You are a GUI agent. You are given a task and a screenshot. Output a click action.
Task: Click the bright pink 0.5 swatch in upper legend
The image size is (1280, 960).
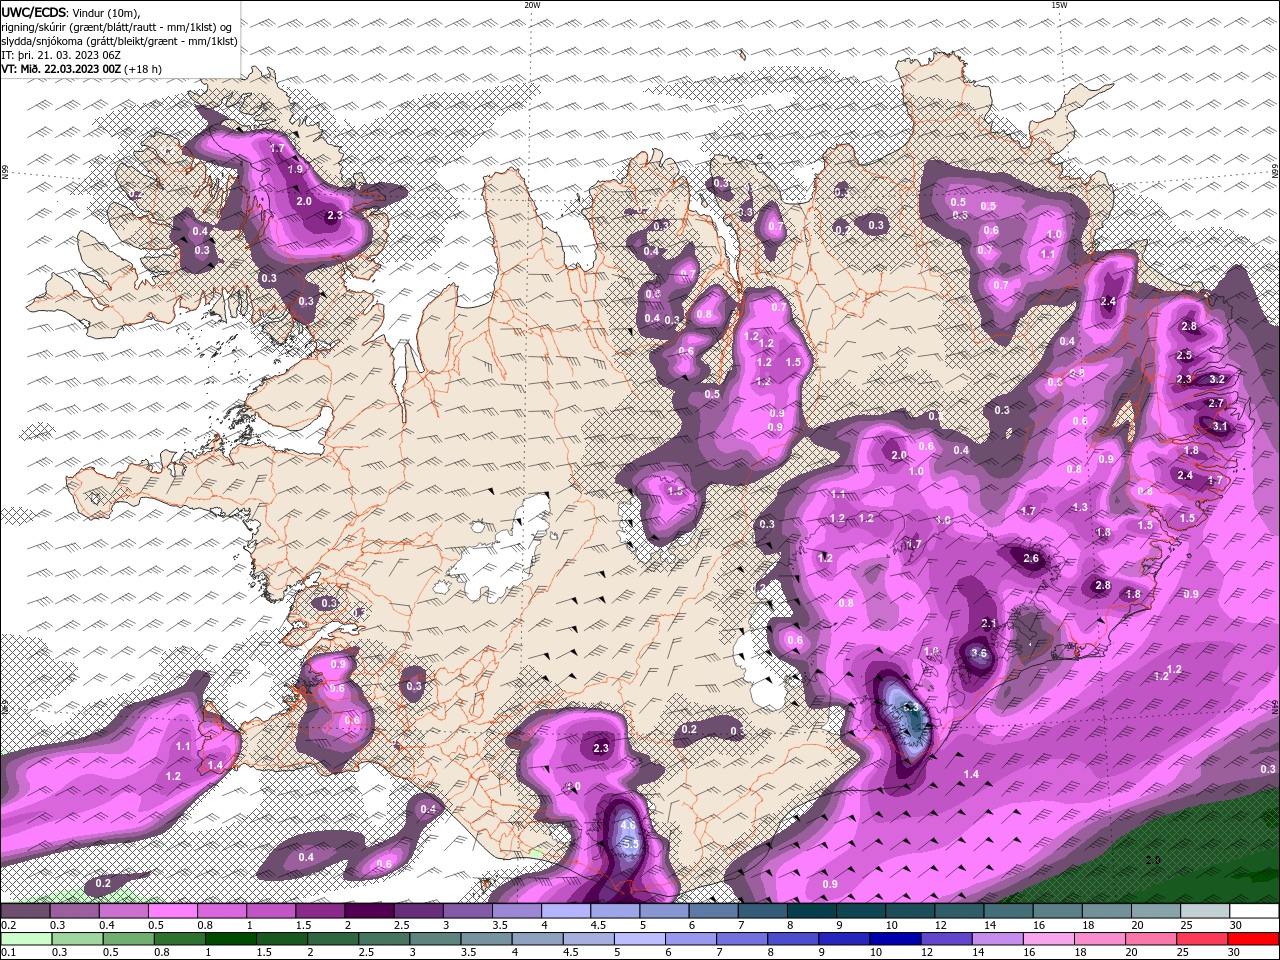(173, 911)
